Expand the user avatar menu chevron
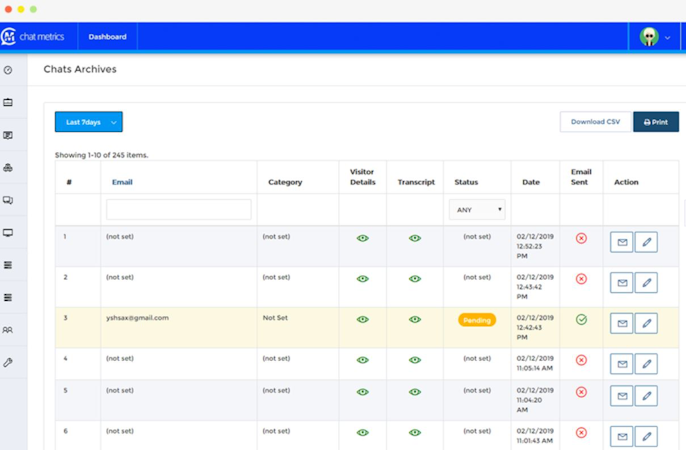The image size is (686, 450). [668, 38]
